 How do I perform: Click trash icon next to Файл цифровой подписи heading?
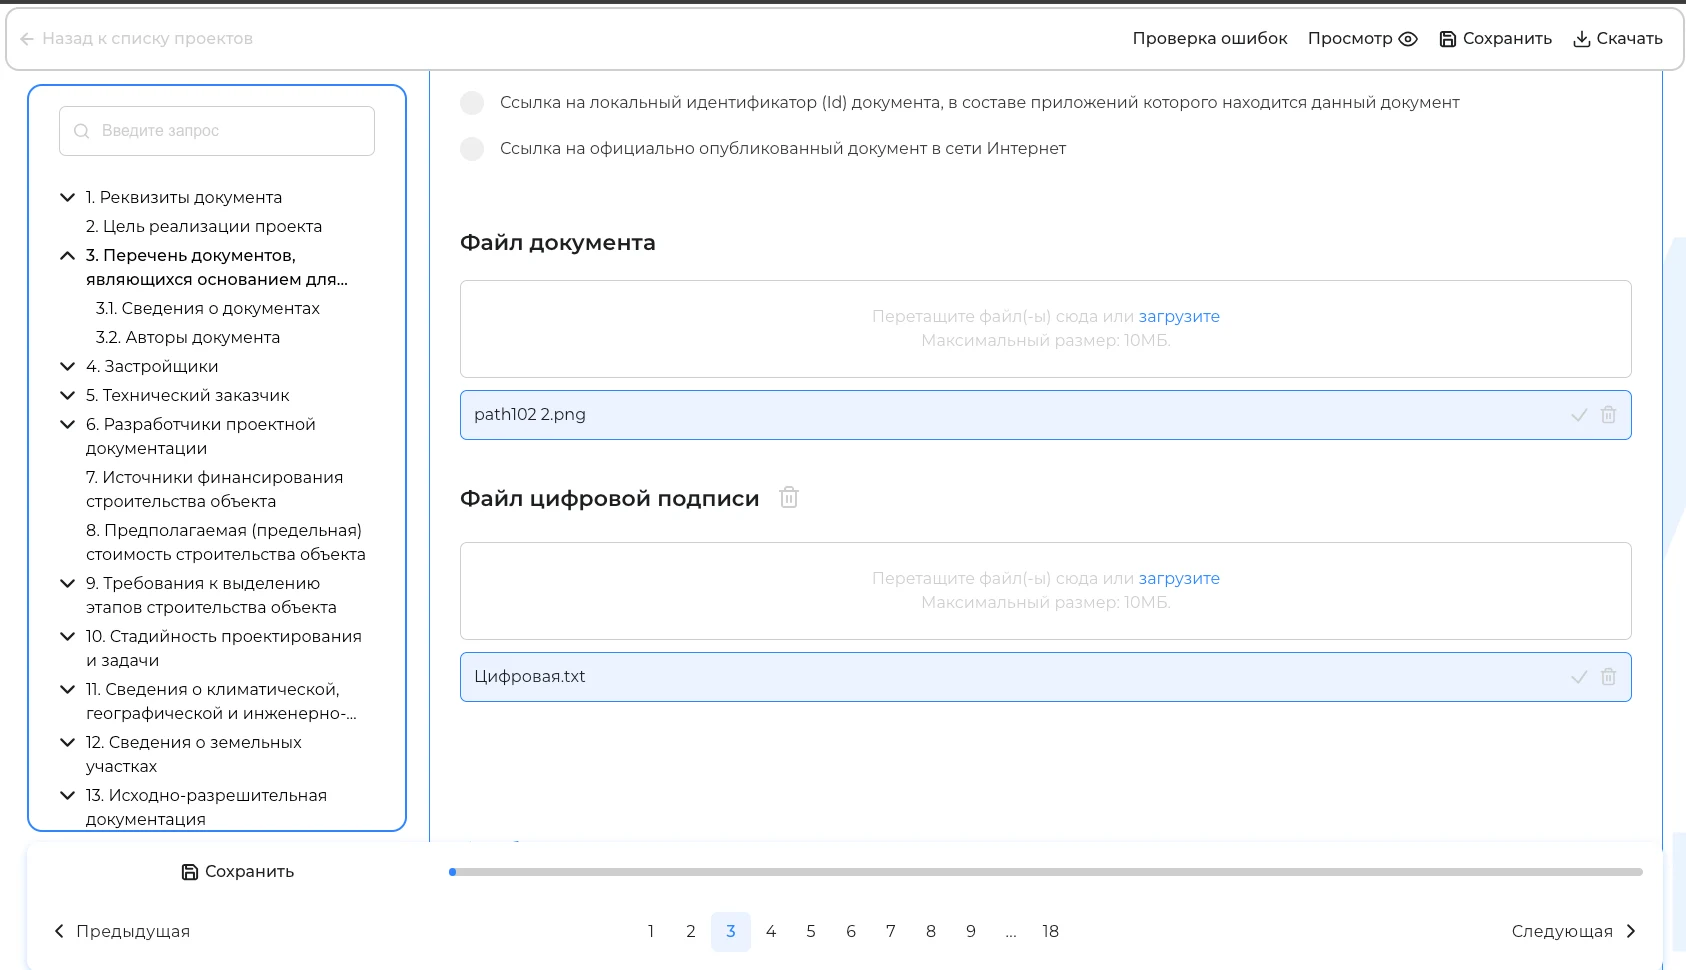tap(789, 497)
